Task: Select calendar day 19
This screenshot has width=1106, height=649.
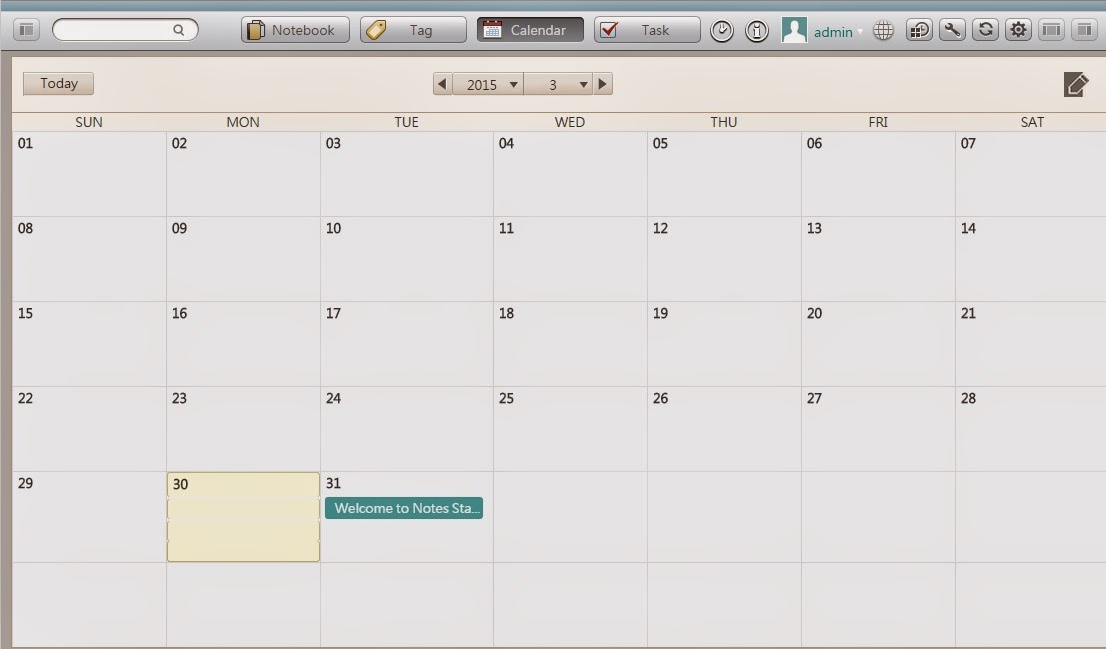Action: click(724, 344)
